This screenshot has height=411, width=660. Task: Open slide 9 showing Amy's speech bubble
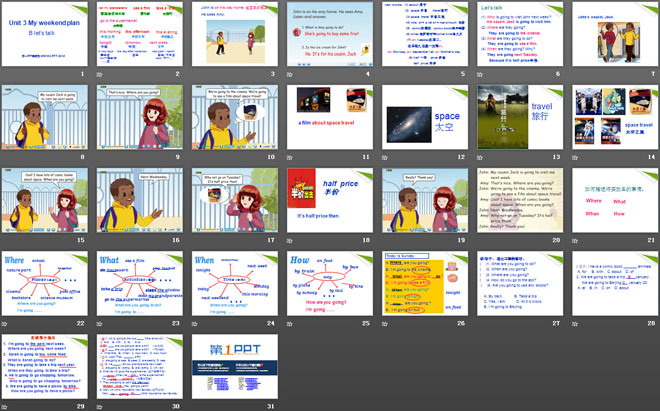140,119
